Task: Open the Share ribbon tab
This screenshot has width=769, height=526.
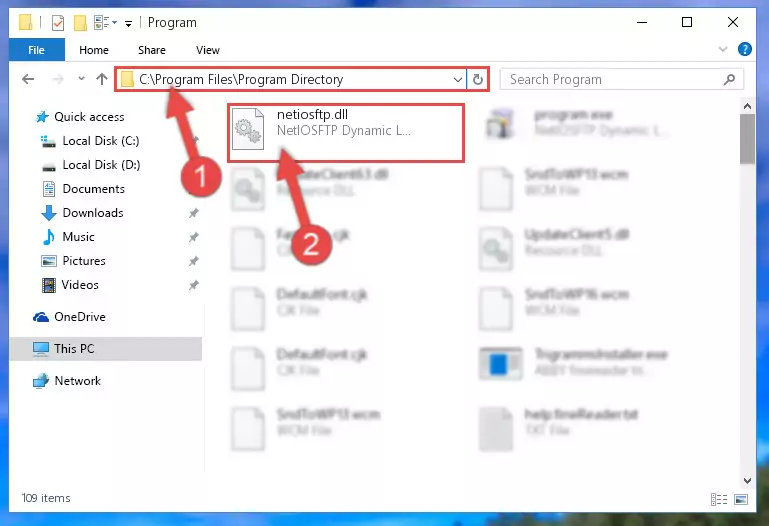Action: tap(152, 50)
